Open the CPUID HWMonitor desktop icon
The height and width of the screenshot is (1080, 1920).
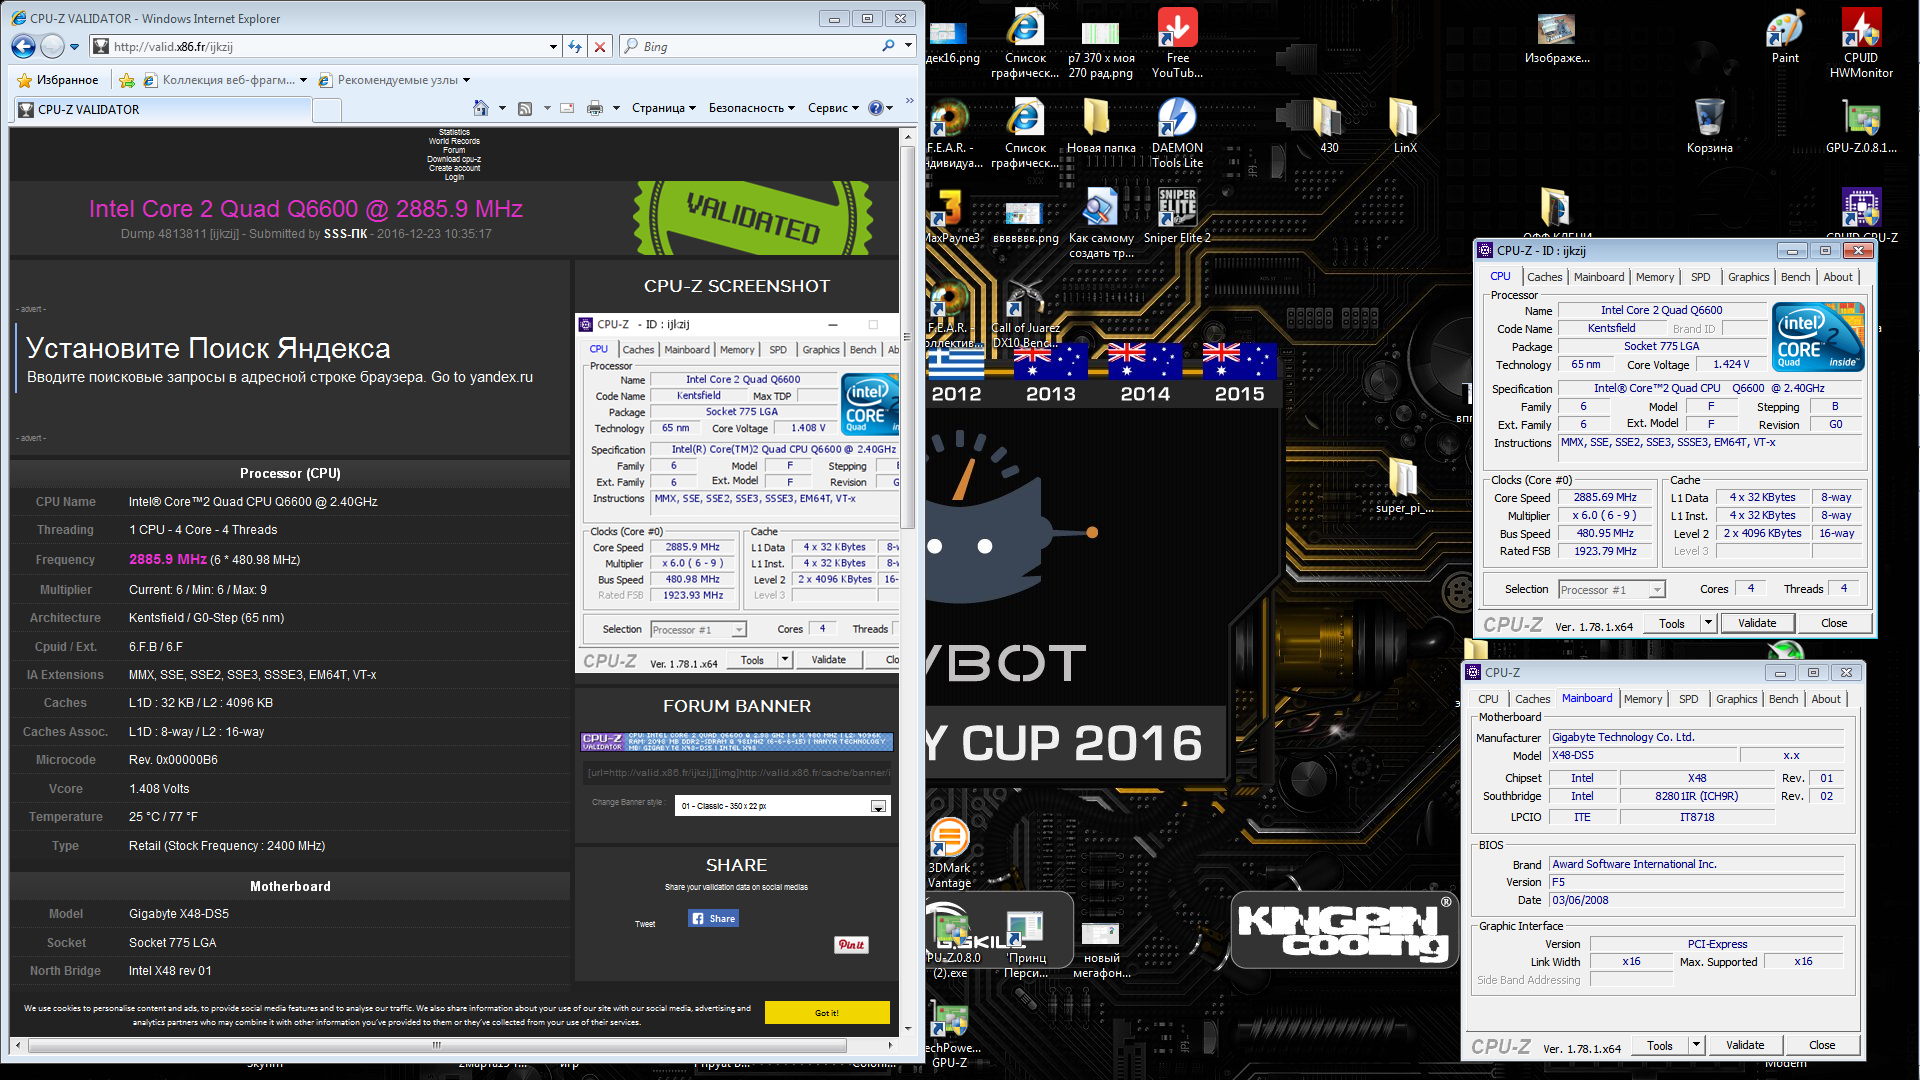click(x=1861, y=44)
